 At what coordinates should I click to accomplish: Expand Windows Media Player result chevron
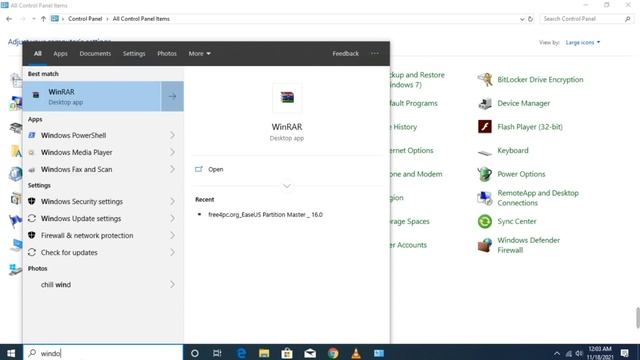point(172,152)
